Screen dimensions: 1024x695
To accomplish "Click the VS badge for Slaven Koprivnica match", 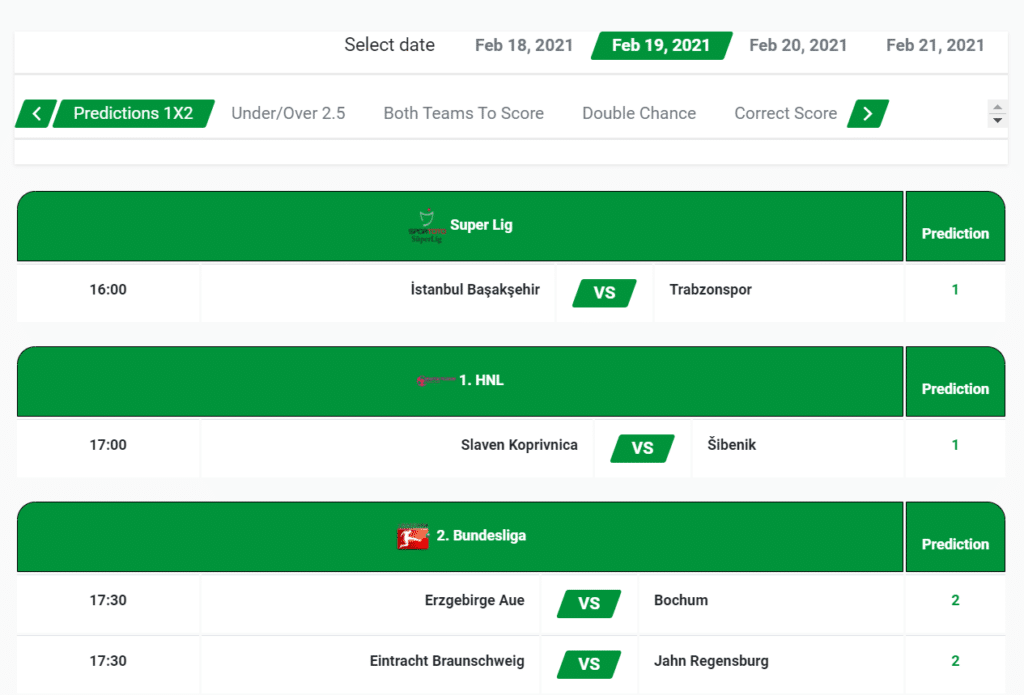I will point(644,448).
